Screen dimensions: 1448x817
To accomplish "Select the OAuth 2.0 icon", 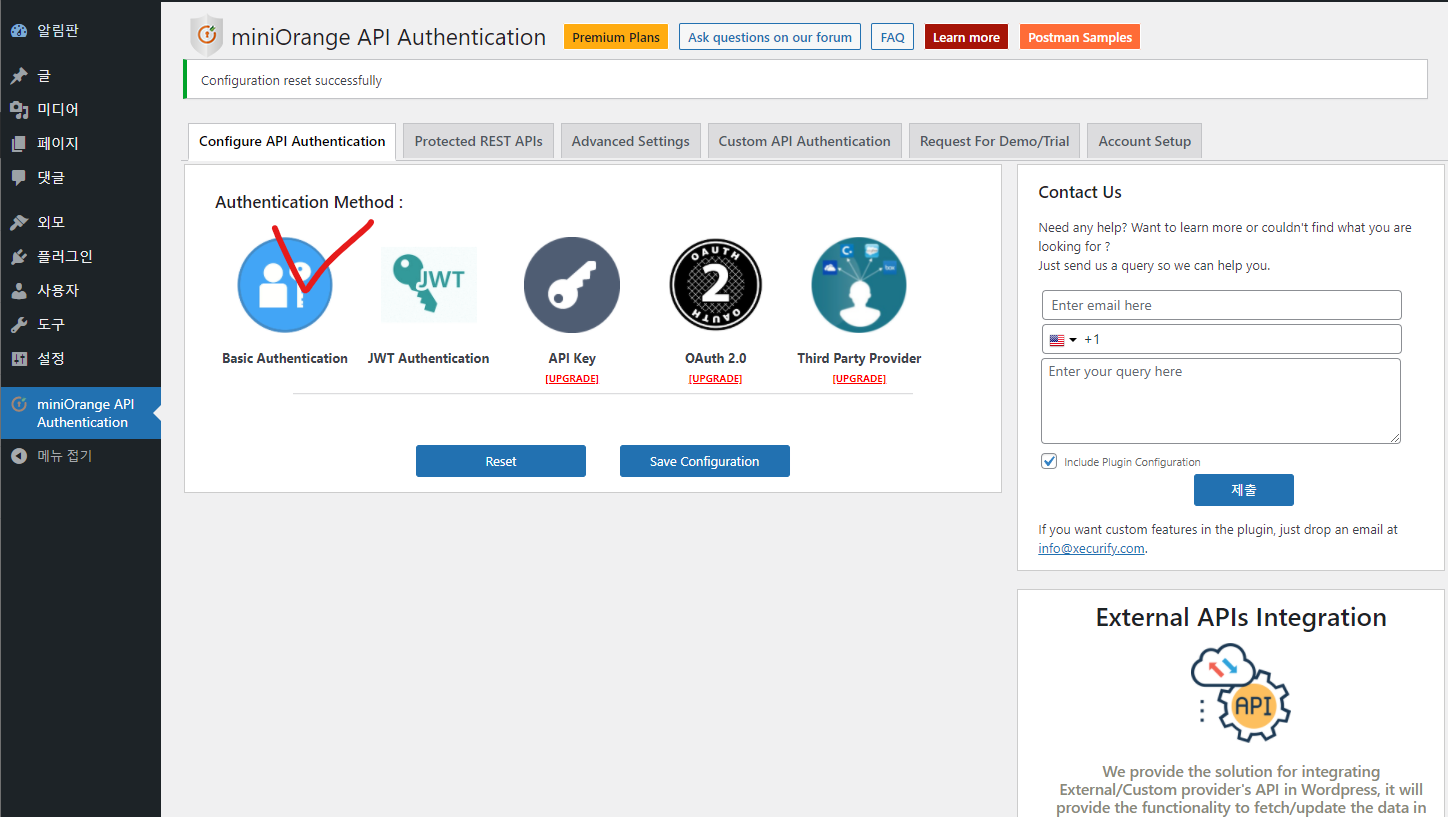I will coord(716,285).
